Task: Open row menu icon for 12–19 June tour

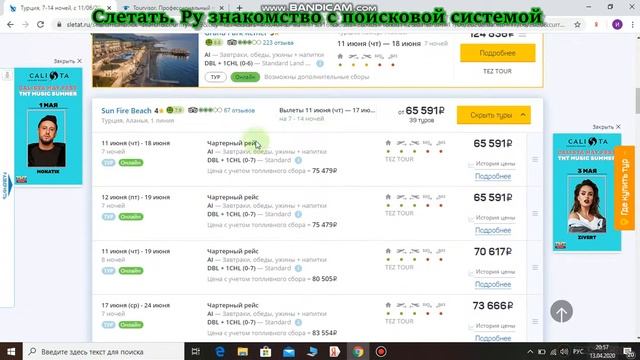Action: point(535,213)
